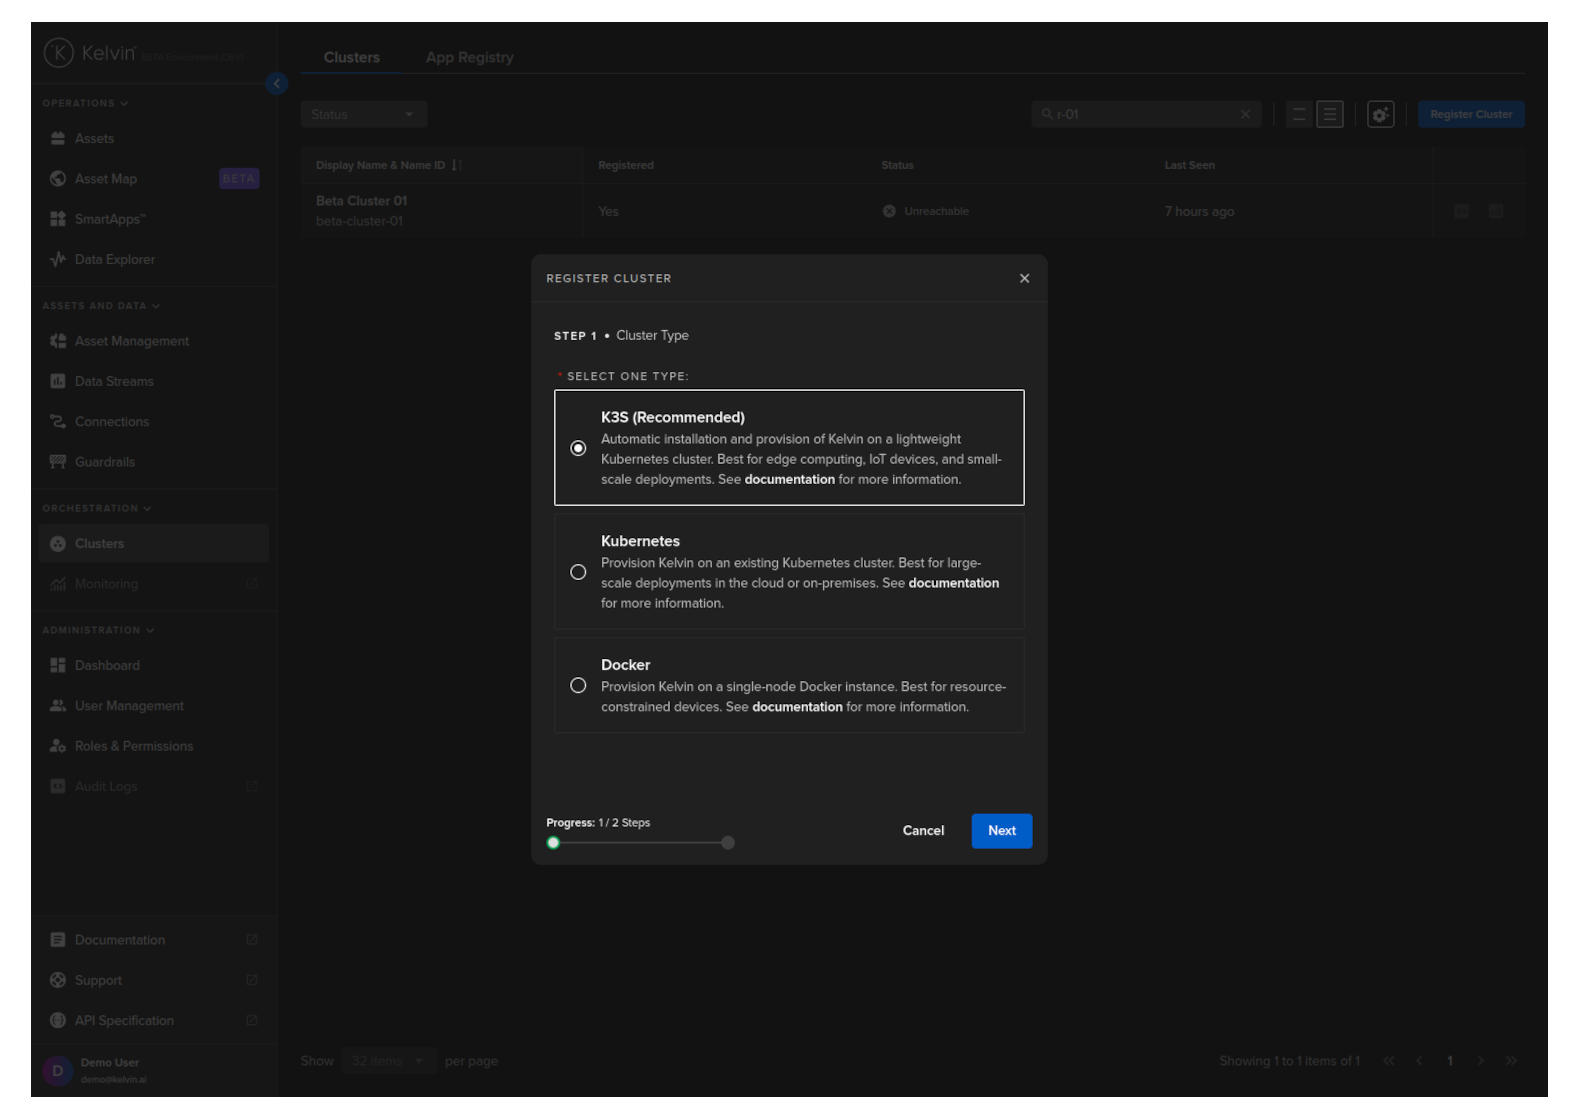The image size is (1580, 1120).
Task: Collapse the sidebar with arrow icon
Action: 277,84
